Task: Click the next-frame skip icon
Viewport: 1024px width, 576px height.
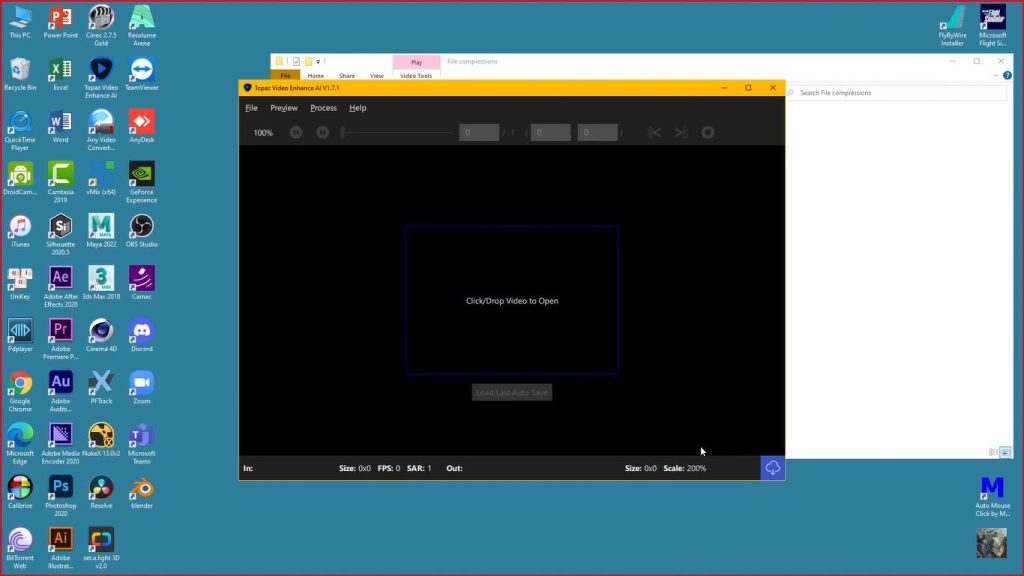Action: [322, 132]
